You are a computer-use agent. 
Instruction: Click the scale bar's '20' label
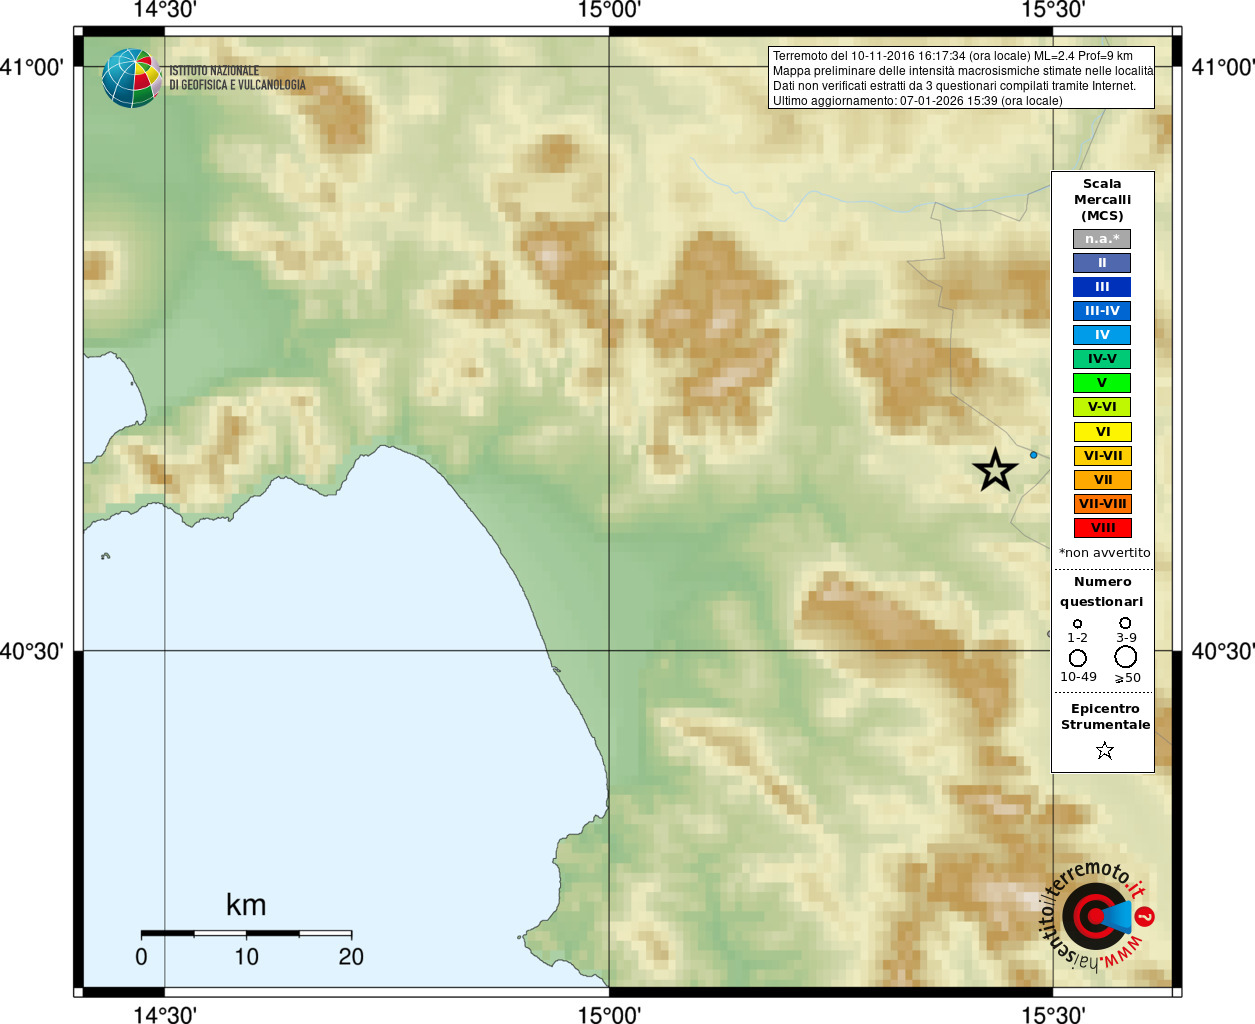click(351, 957)
